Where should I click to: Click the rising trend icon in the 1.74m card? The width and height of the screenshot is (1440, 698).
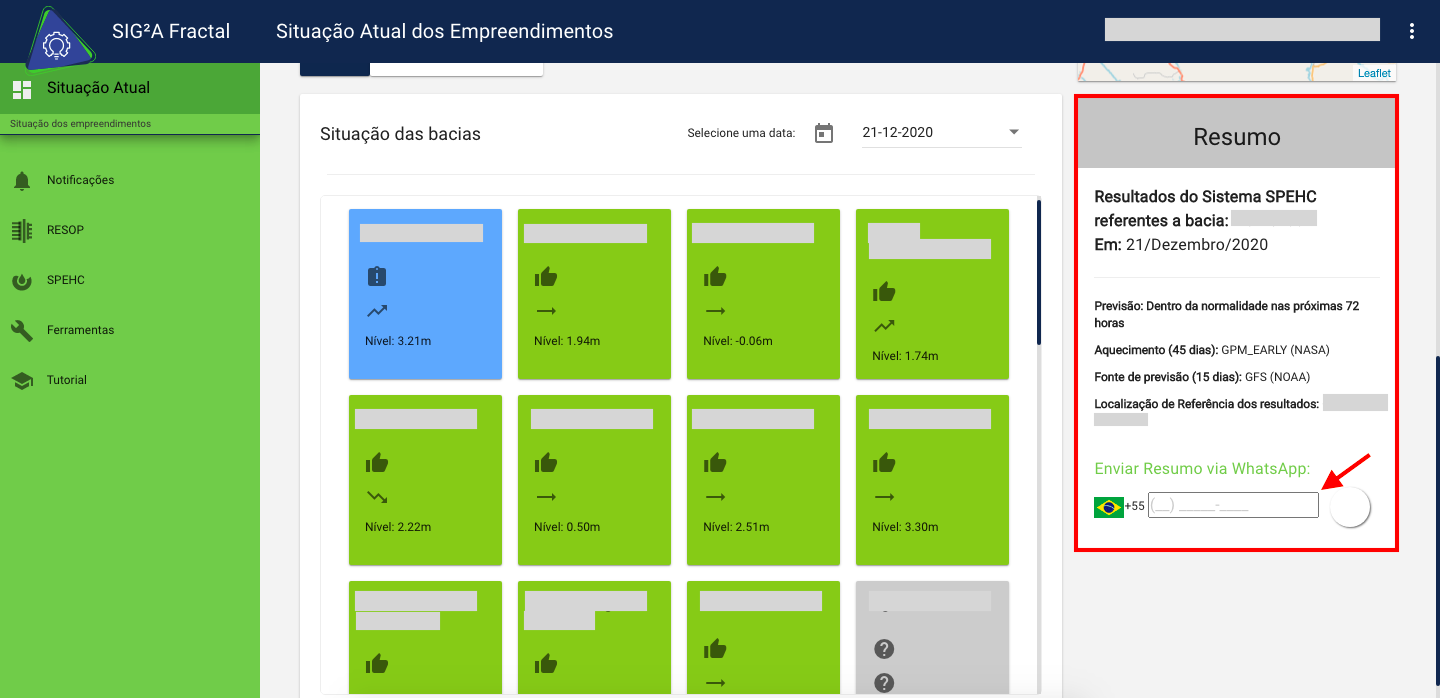(884, 326)
